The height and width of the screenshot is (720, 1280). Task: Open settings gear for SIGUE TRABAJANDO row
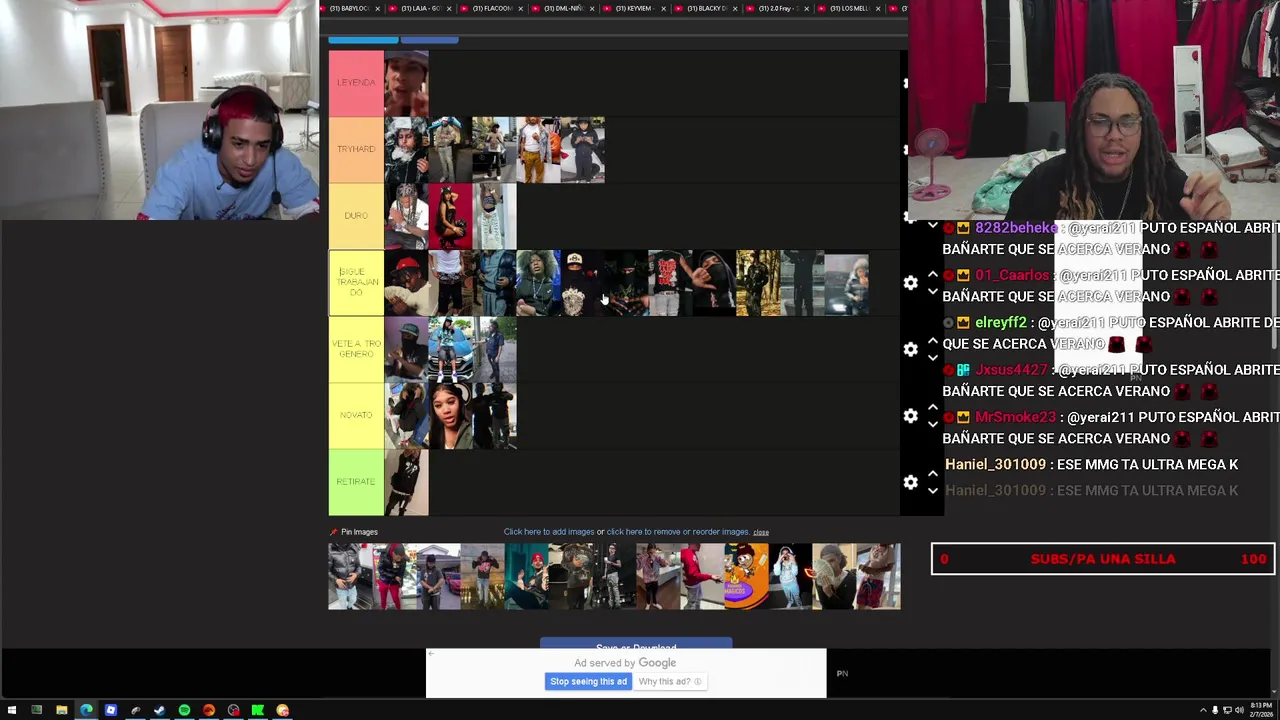point(910,283)
